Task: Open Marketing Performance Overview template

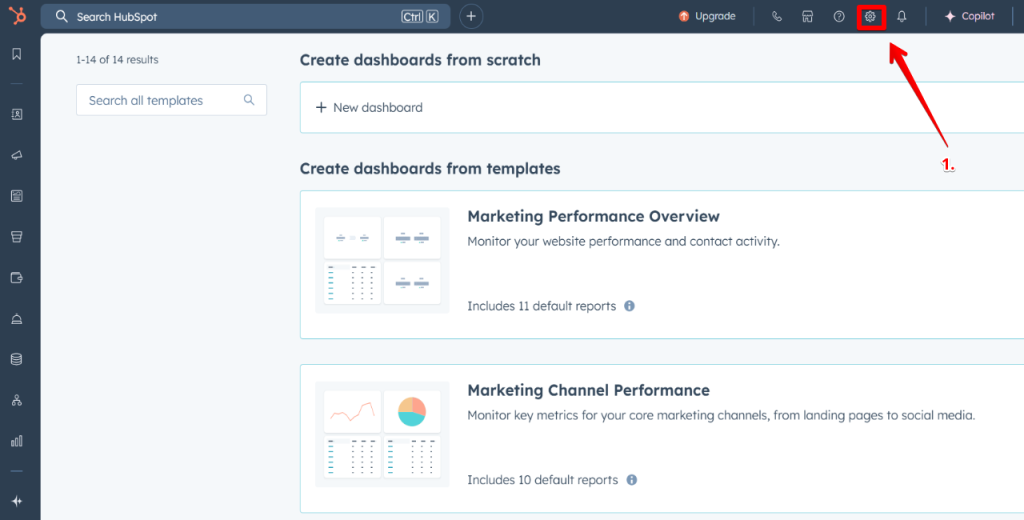Action: click(593, 216)
